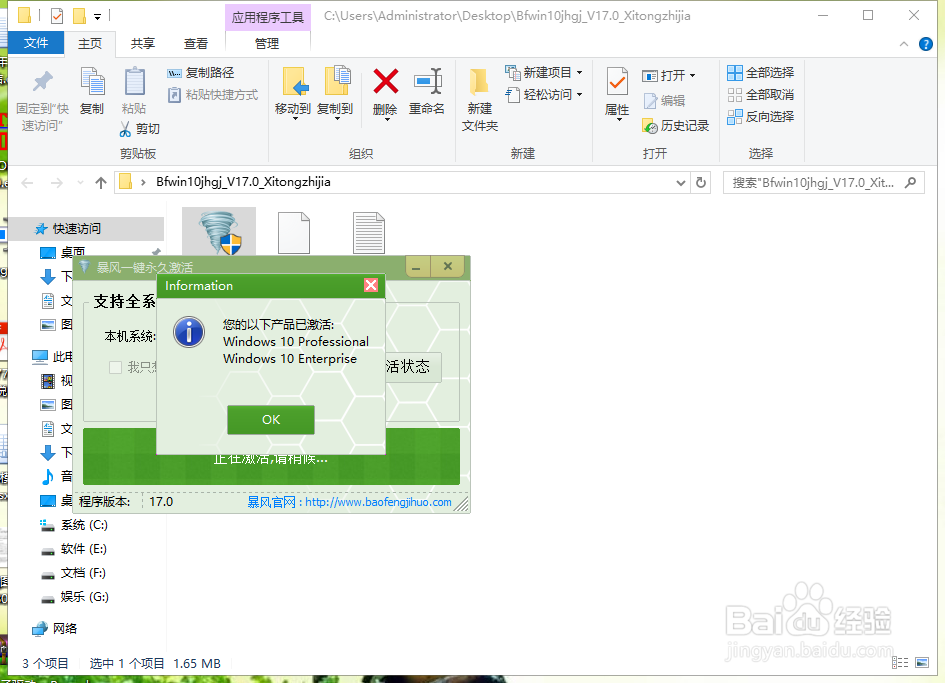
Task: Click the Copy icon in clipboard group
Action: coord(92,92)
